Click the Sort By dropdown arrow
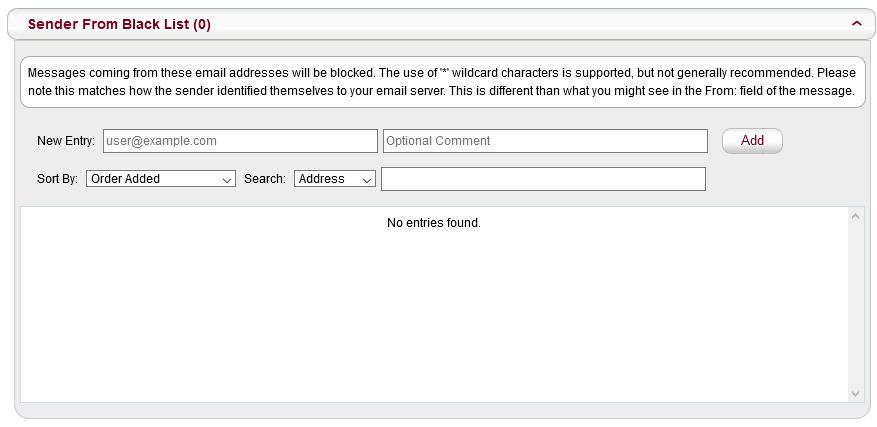The image size is (877, 427). pos(227,179)
